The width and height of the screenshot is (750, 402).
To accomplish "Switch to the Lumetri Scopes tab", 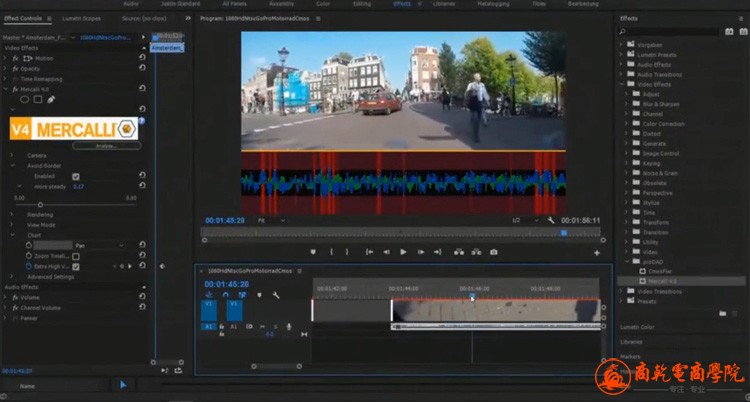I will tap(83, 18).
